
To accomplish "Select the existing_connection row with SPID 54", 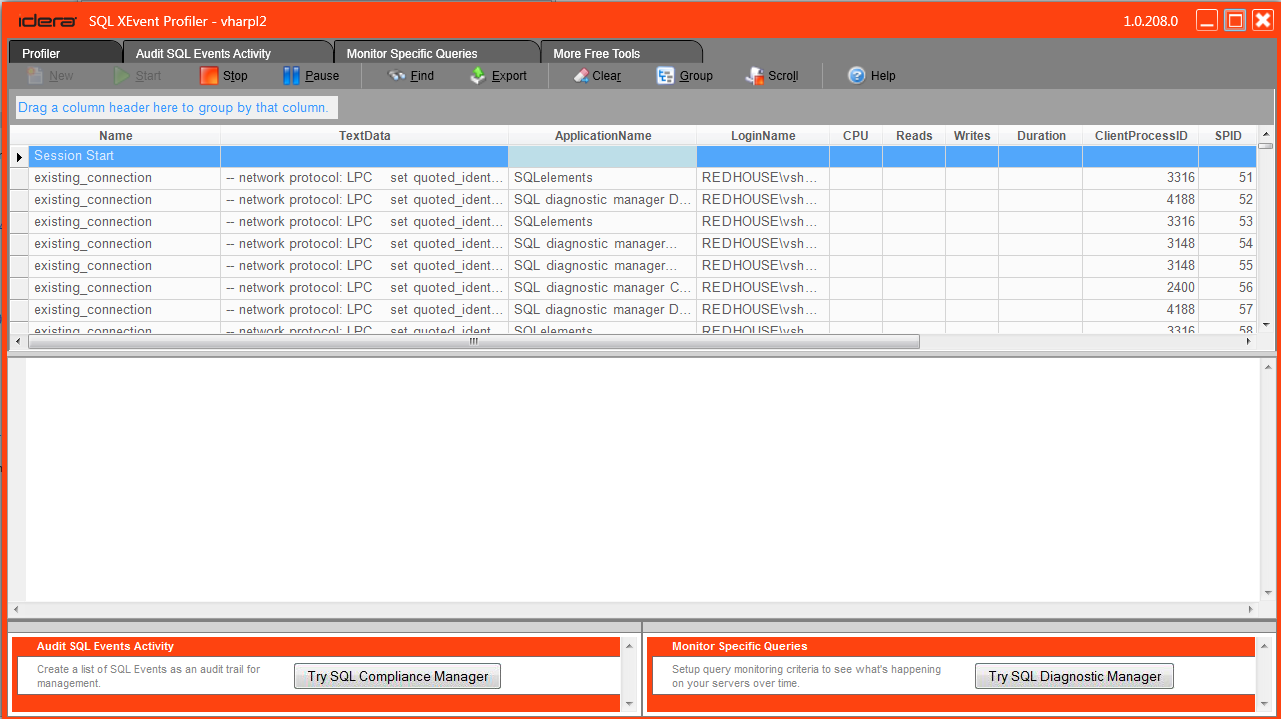I will point(633,244).
